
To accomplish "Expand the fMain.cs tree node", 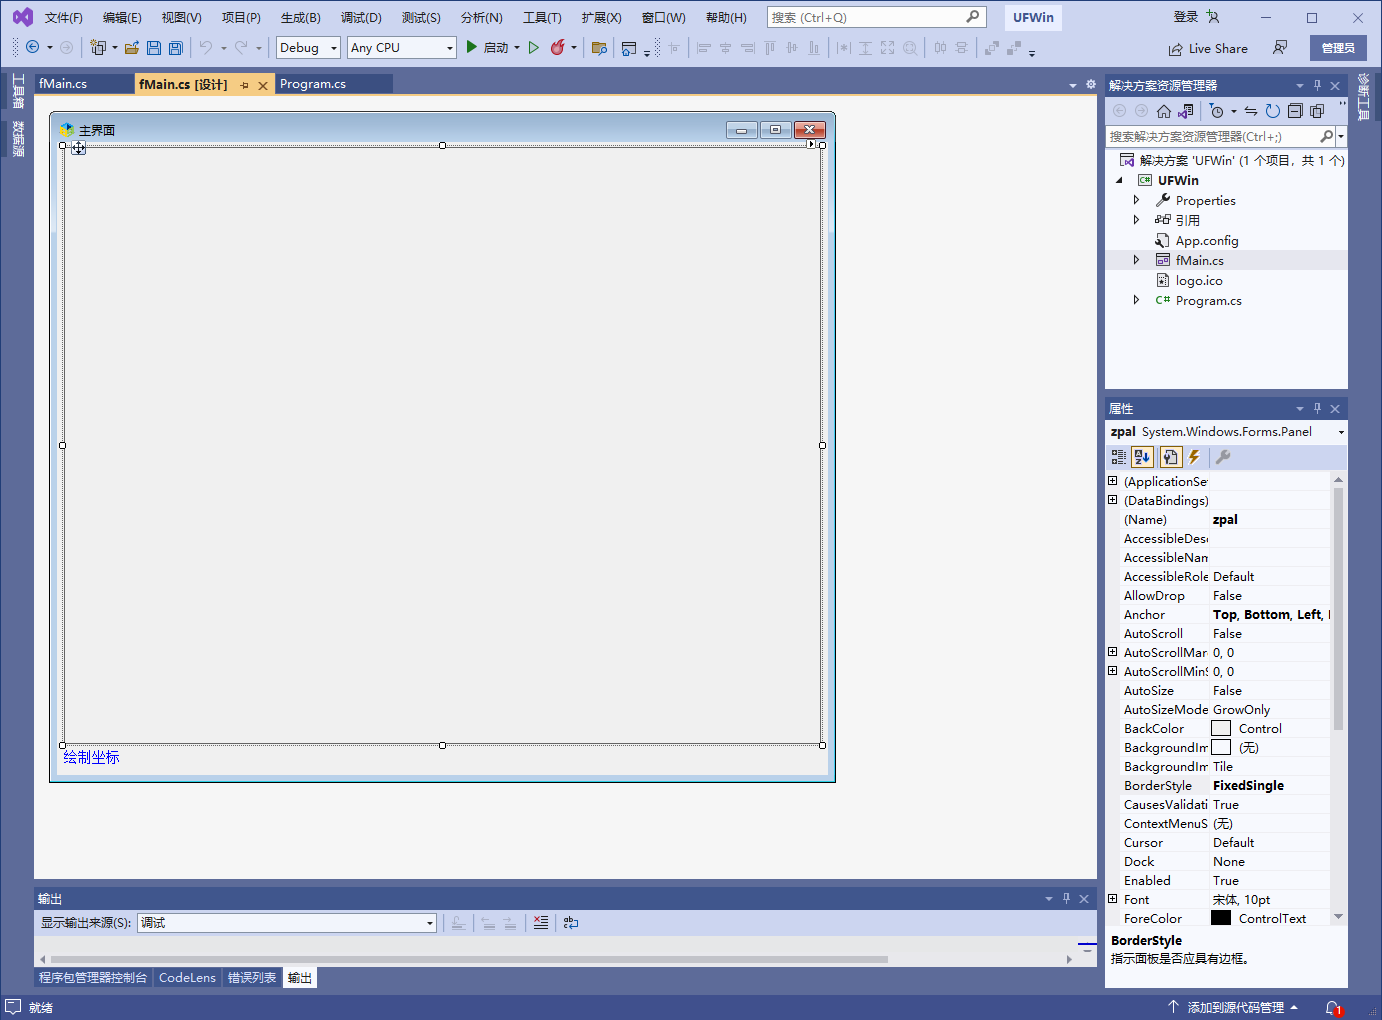I will tap(1136, 260).
